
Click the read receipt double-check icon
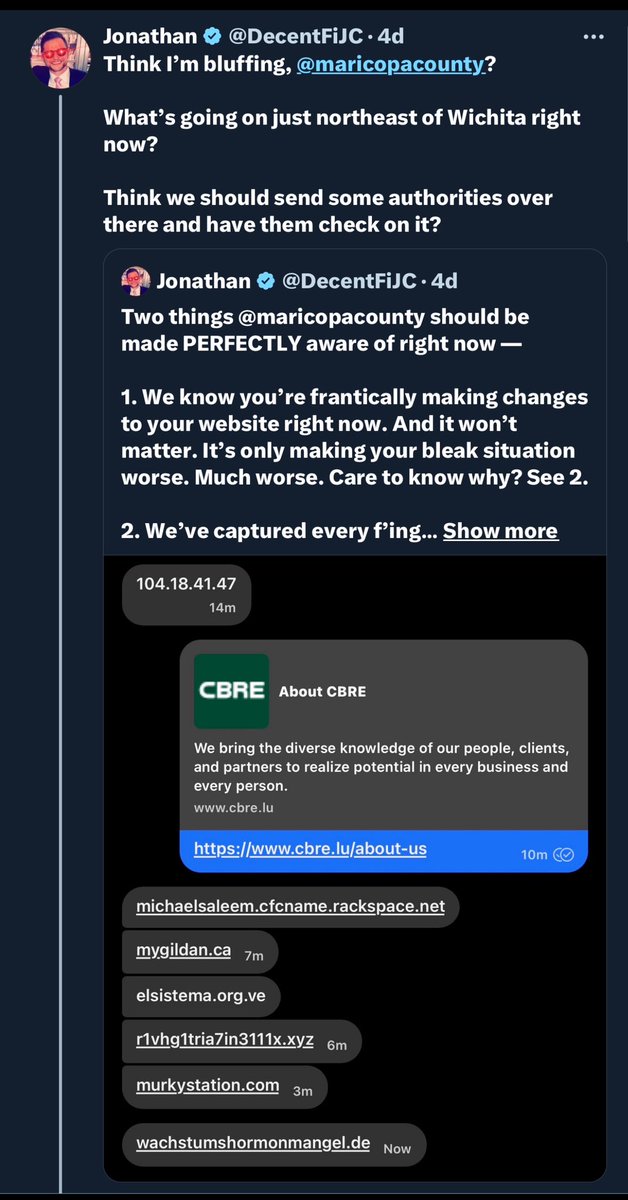tap(563, 854)
